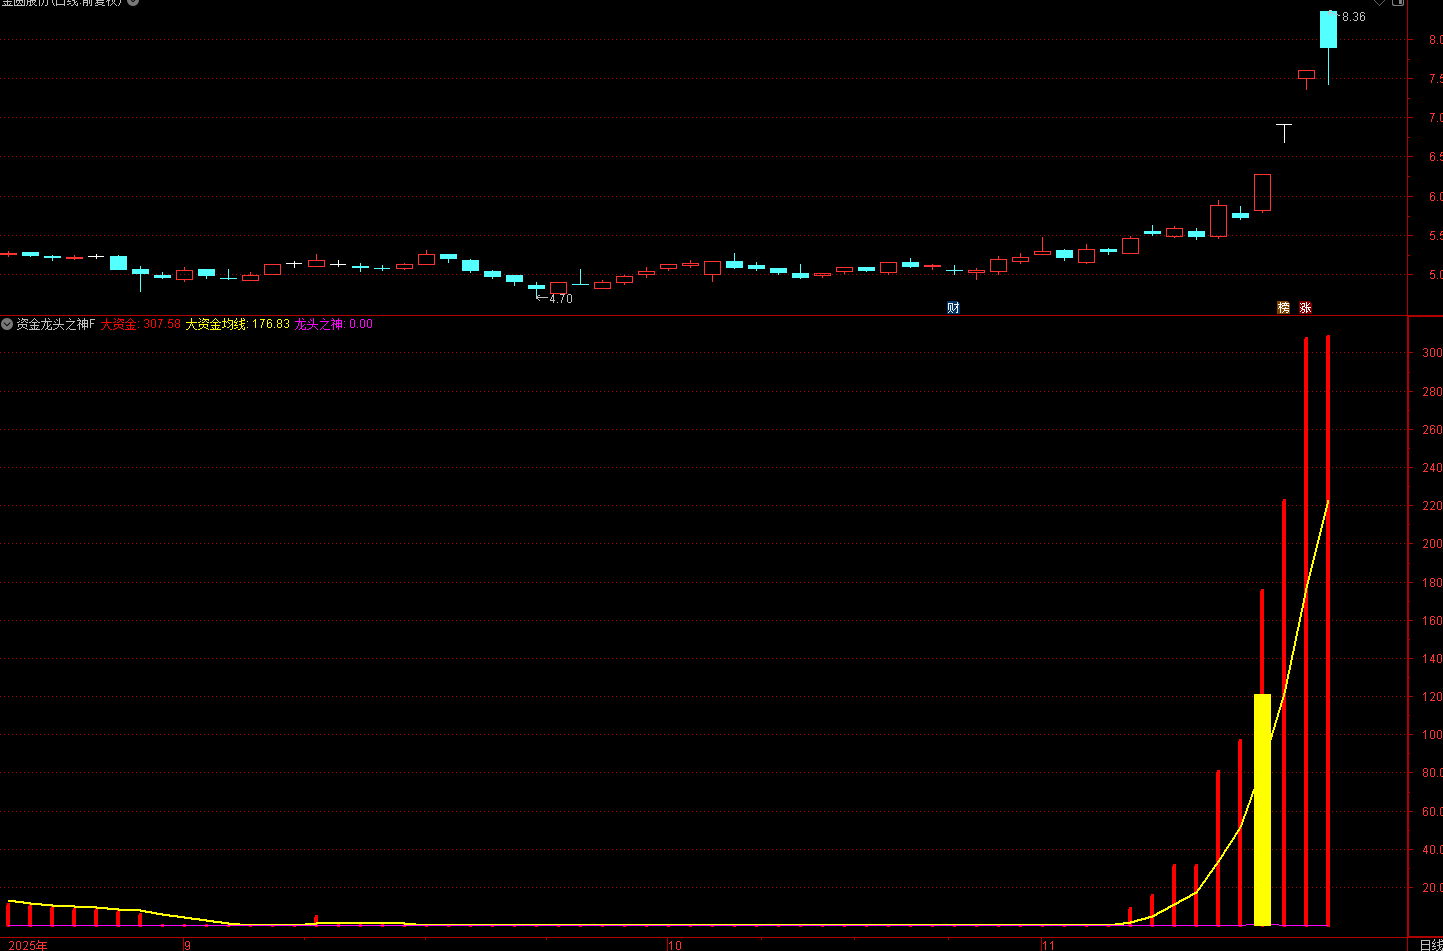
Task: Click the red 涨 event marker
Action: [1305, 308]
